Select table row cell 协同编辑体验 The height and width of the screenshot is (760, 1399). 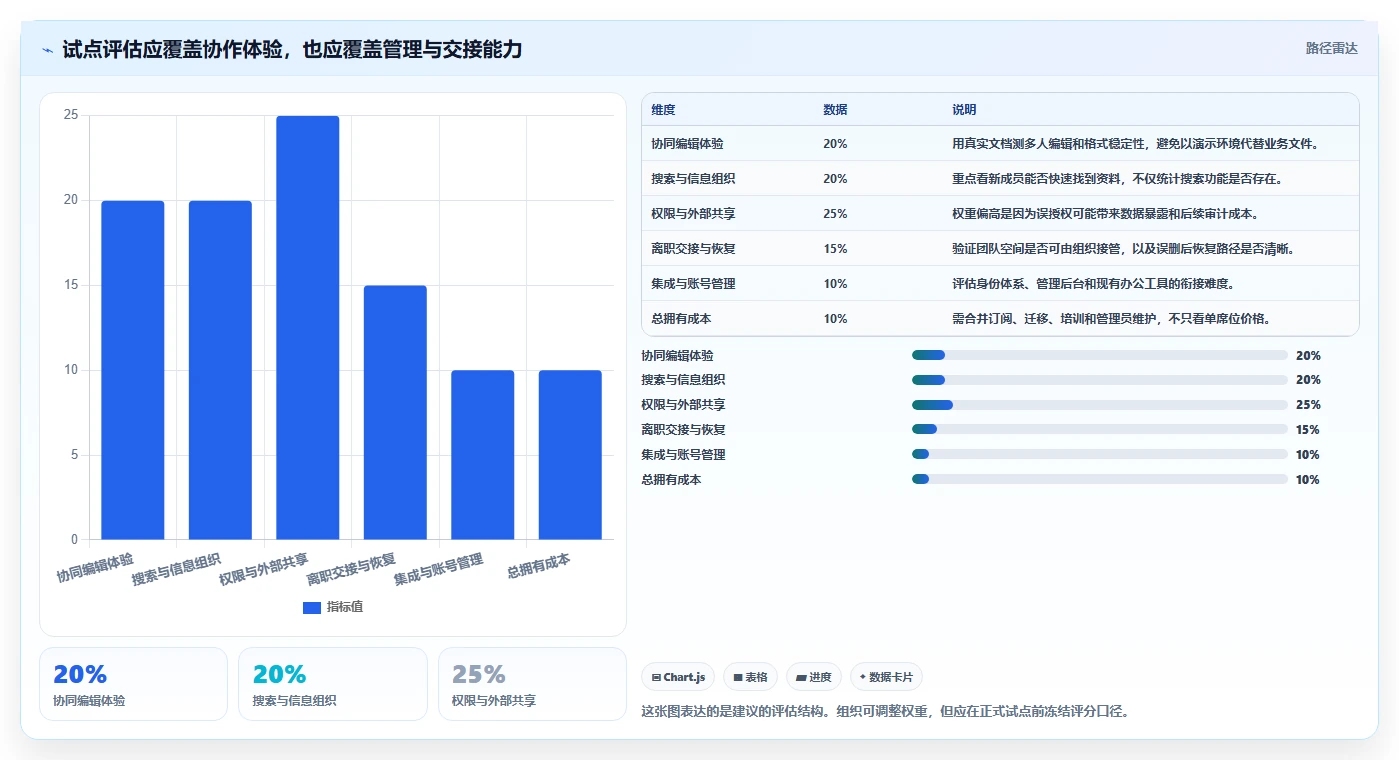[x=687, y=144]
